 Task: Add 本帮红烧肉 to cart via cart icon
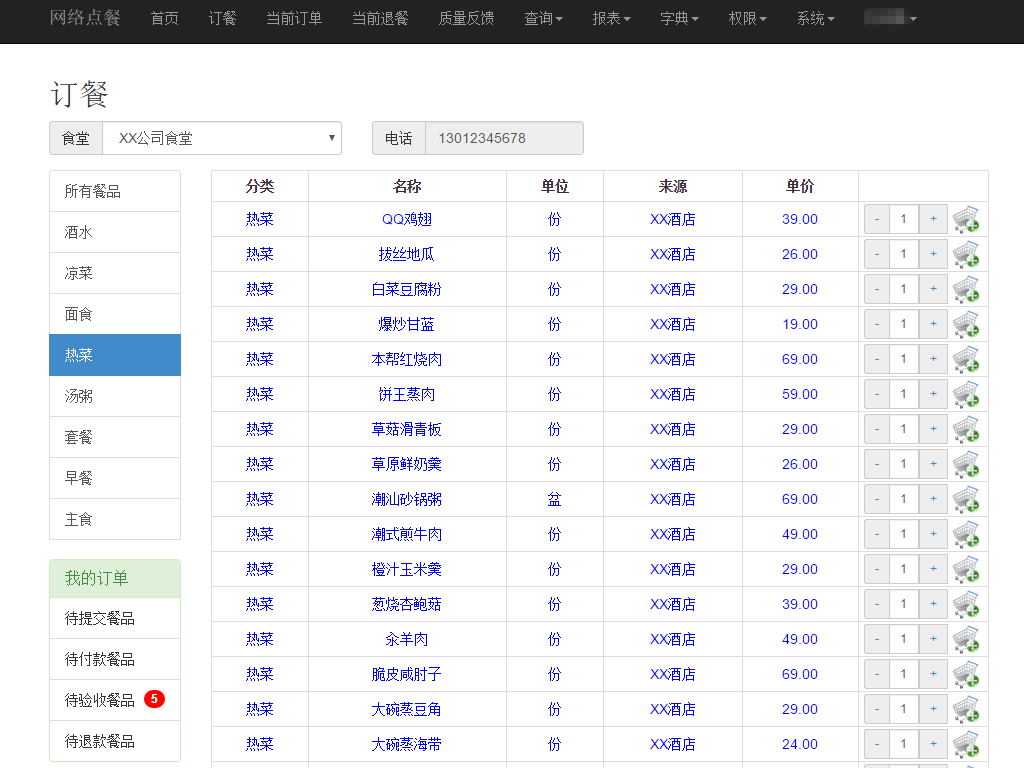(965, 359)
